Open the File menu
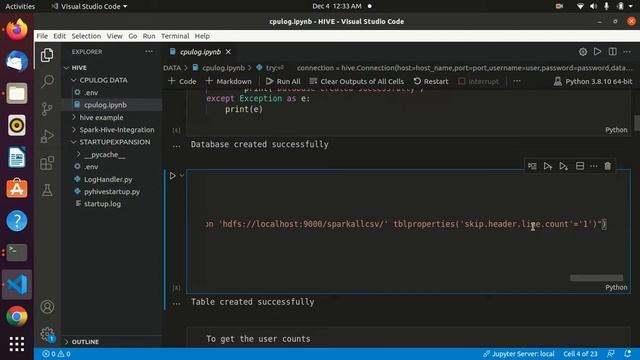The height and width of the screenshot is (360, 640). [x=42, y=36]
